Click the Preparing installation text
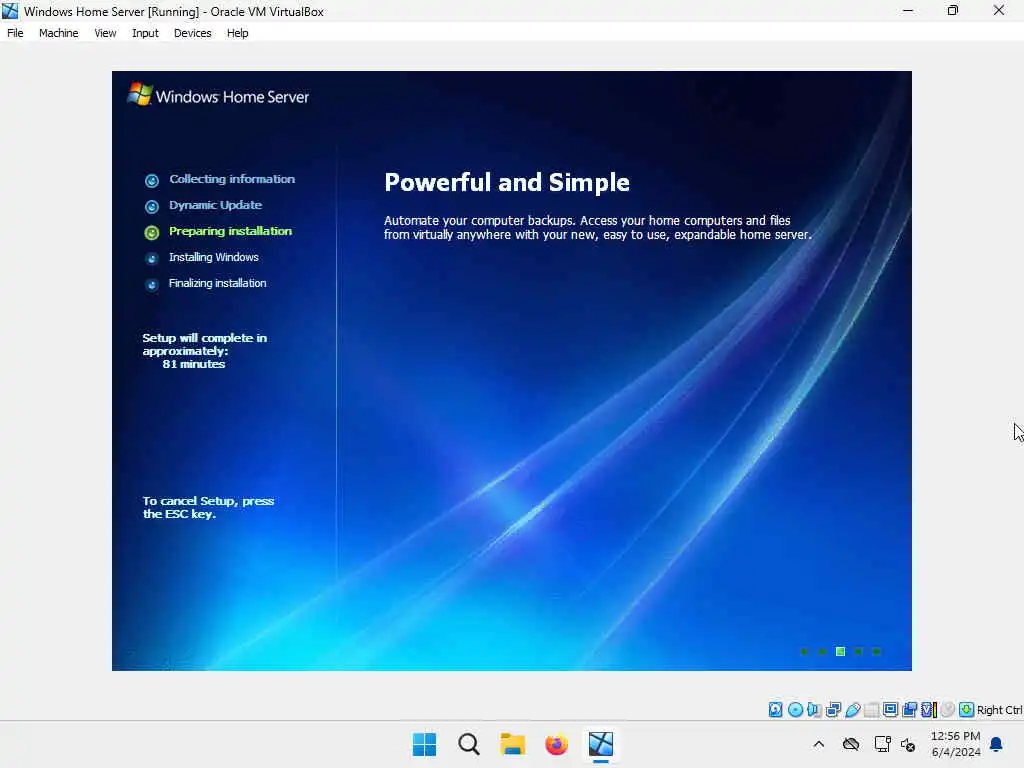The height and width of the screenshot is (768, 1024). (x=230, y=231)
